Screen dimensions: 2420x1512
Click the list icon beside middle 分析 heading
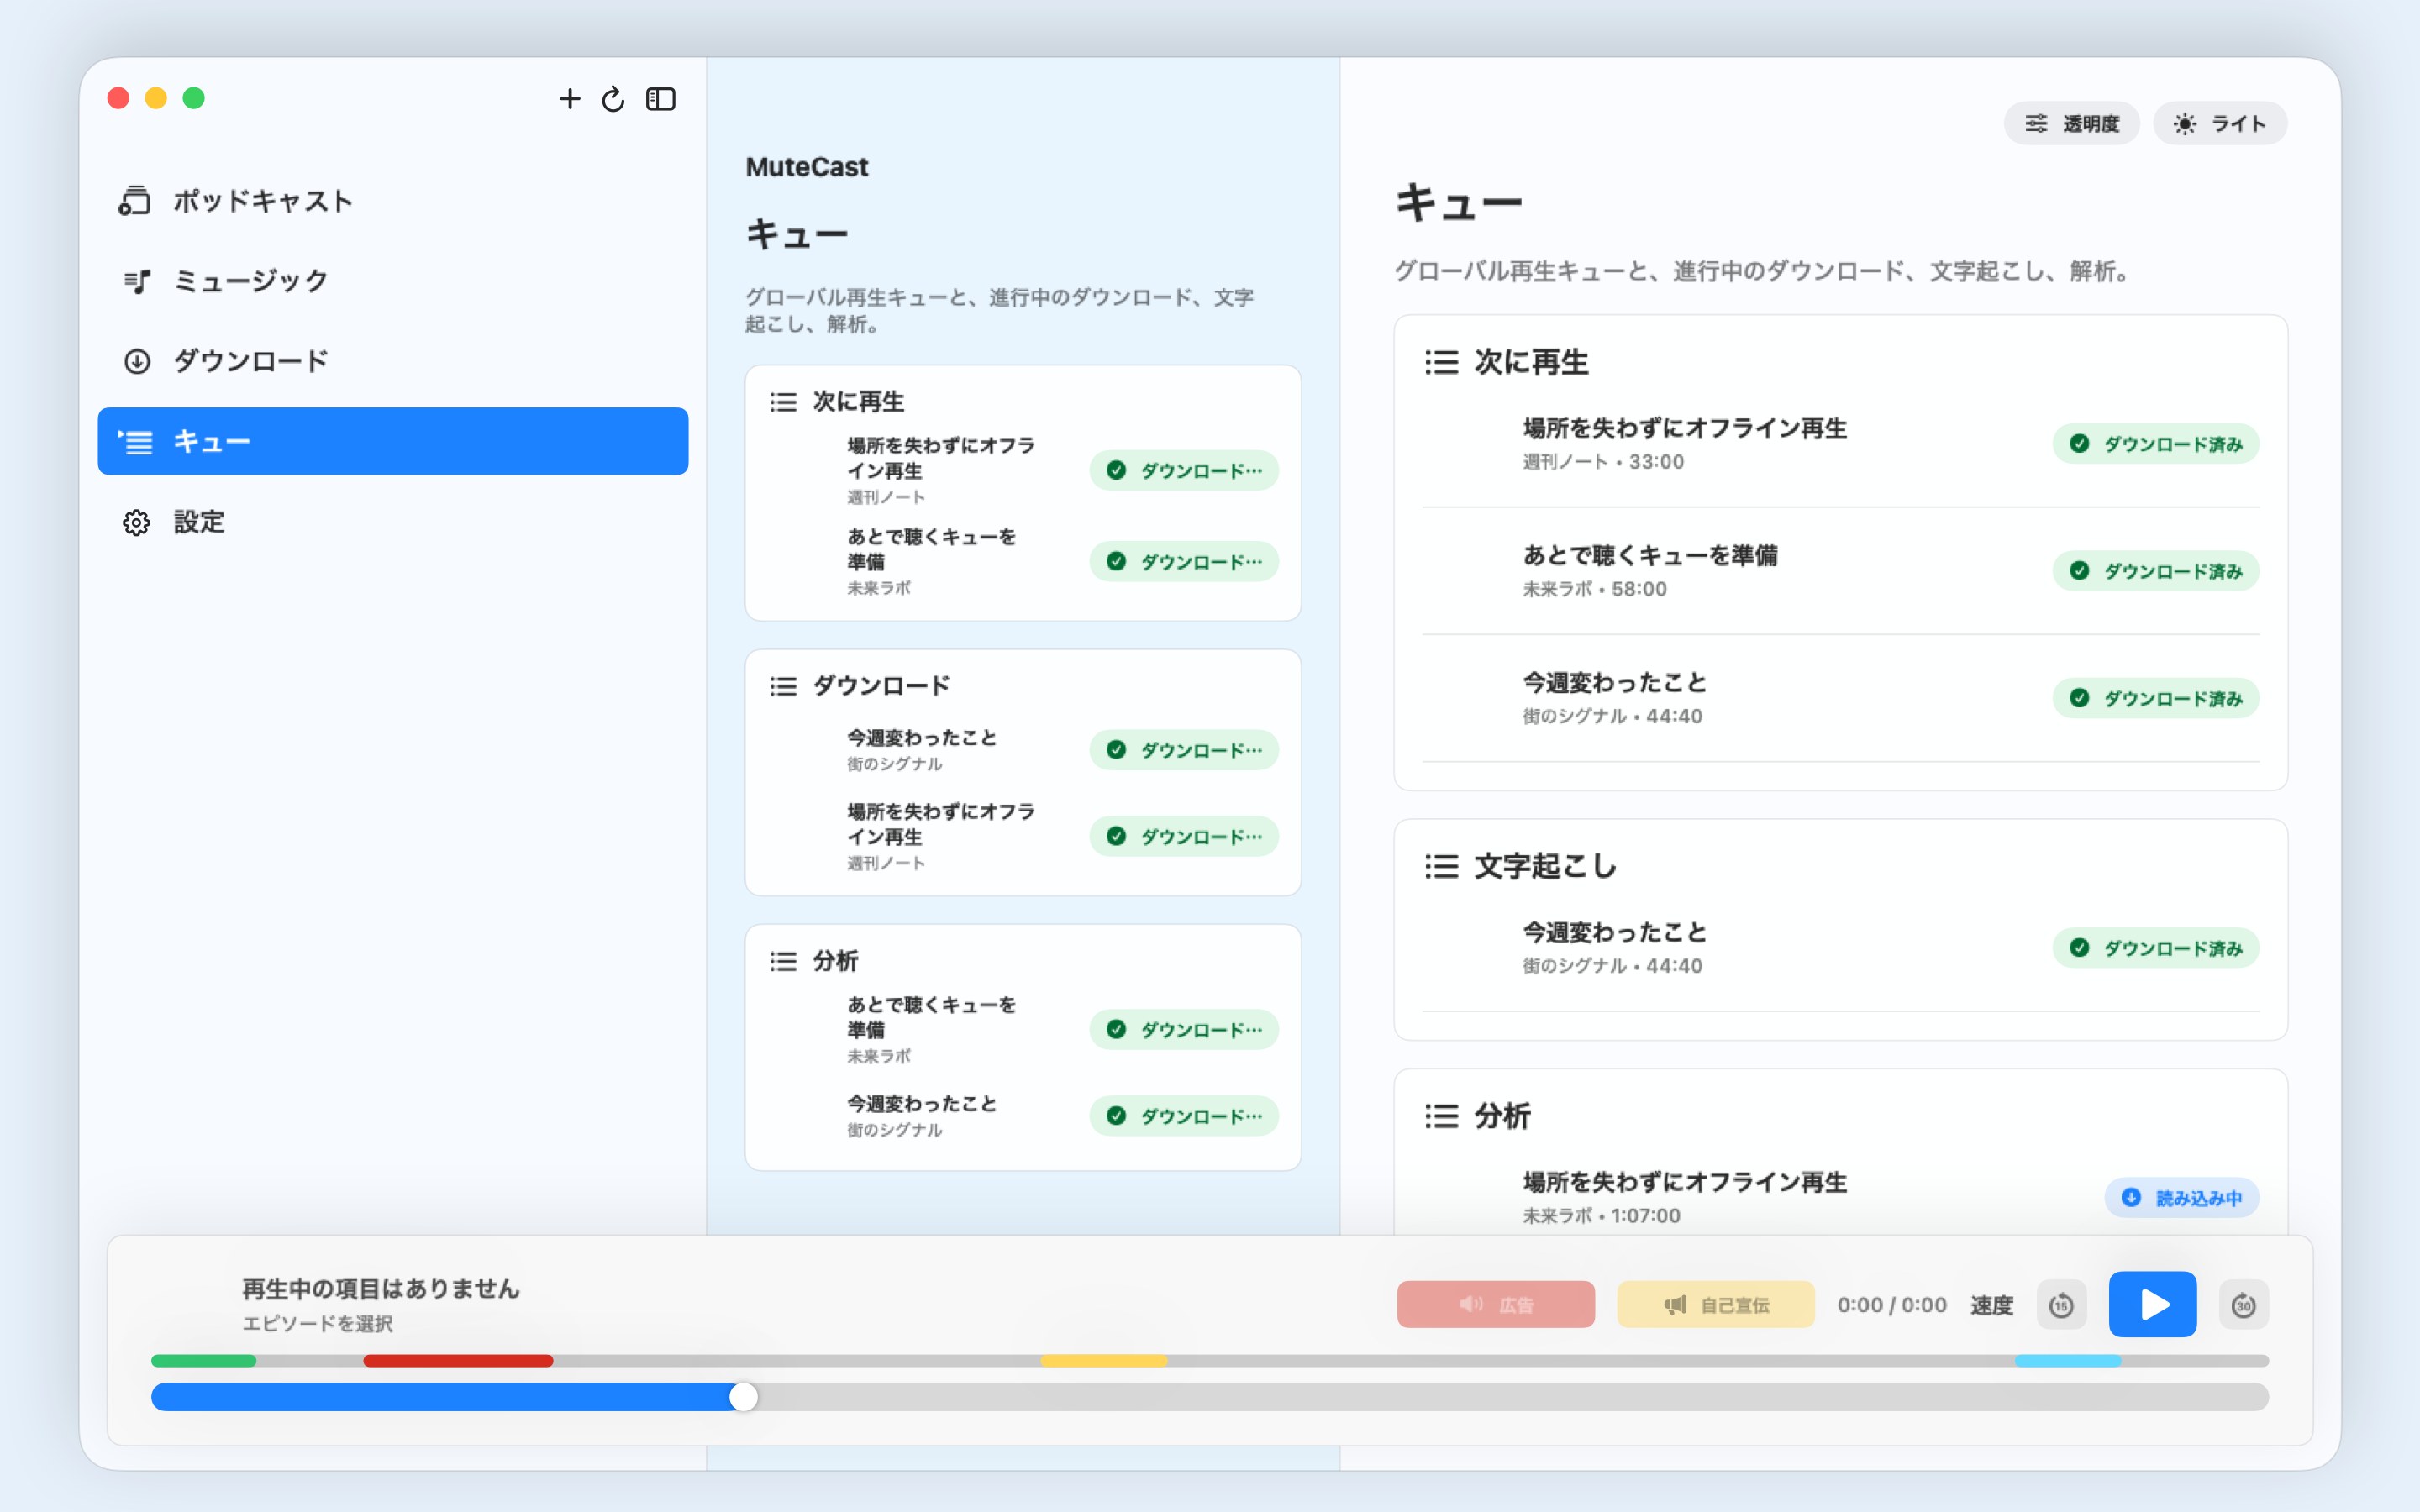783,961
